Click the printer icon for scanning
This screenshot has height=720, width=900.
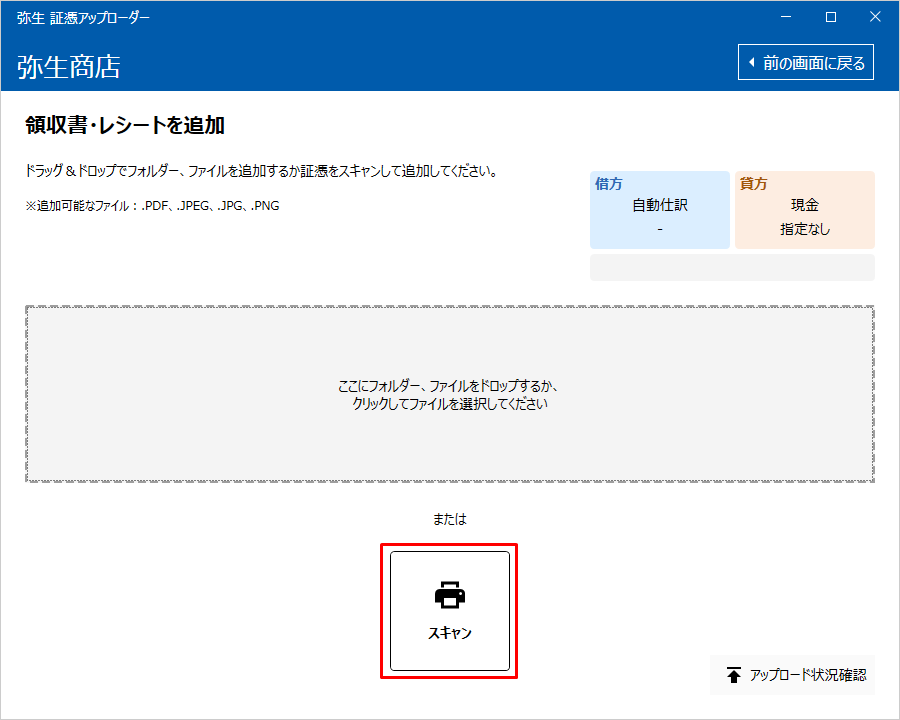pyautogui.click(x=450, y=595)
